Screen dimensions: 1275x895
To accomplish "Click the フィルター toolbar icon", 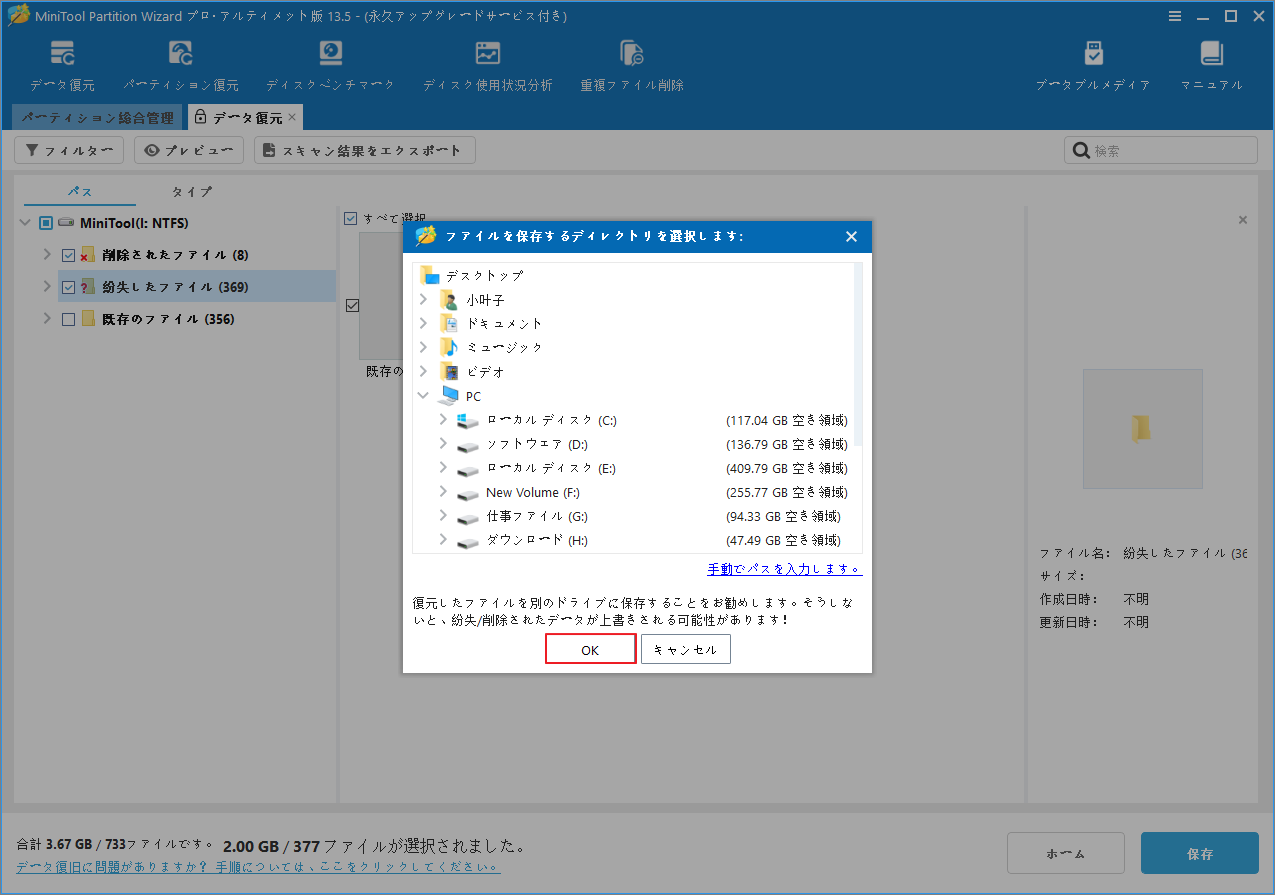I will (68, 149).
